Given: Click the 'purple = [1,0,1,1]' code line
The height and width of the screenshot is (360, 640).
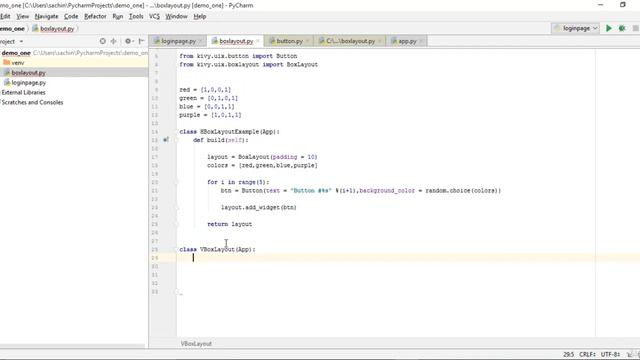Looking at the screenshot, I should [210, 115].
